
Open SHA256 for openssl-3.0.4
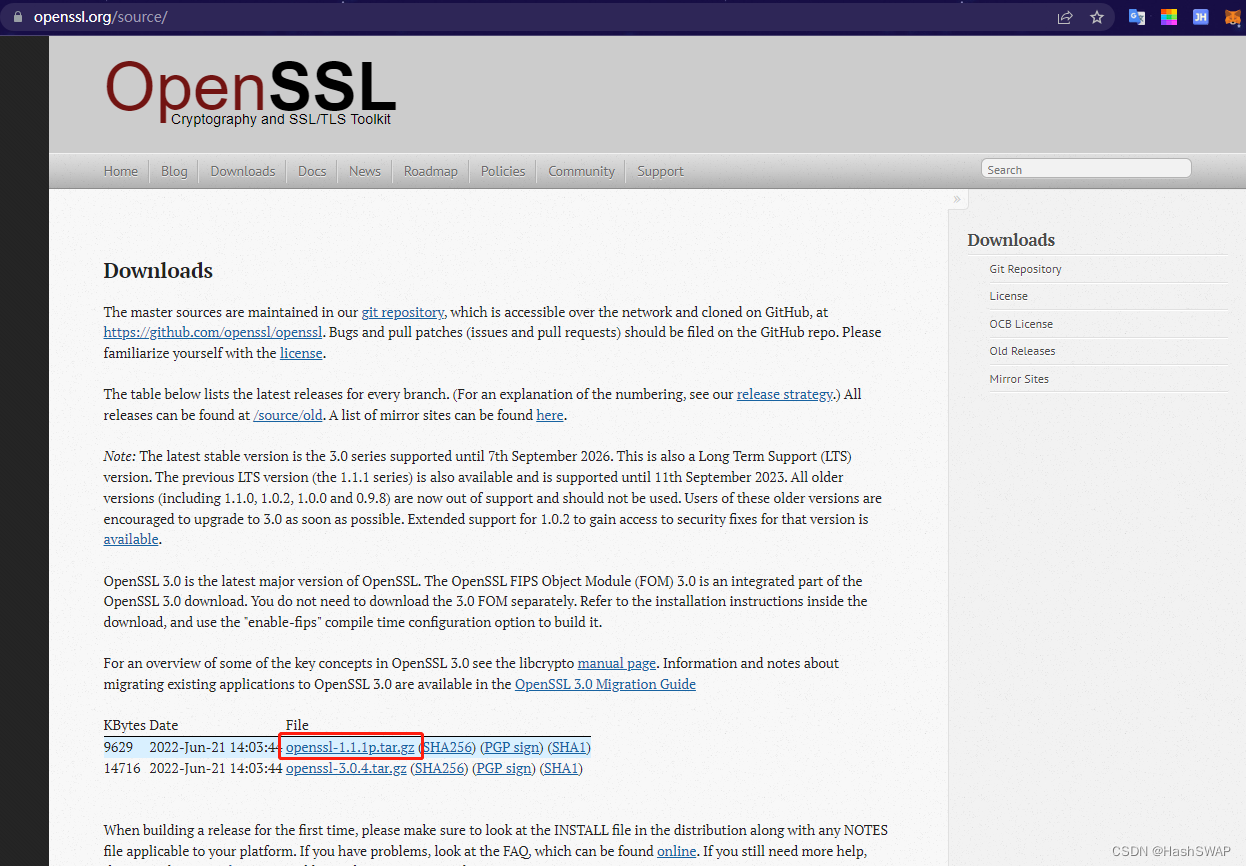tap(440, 769)
